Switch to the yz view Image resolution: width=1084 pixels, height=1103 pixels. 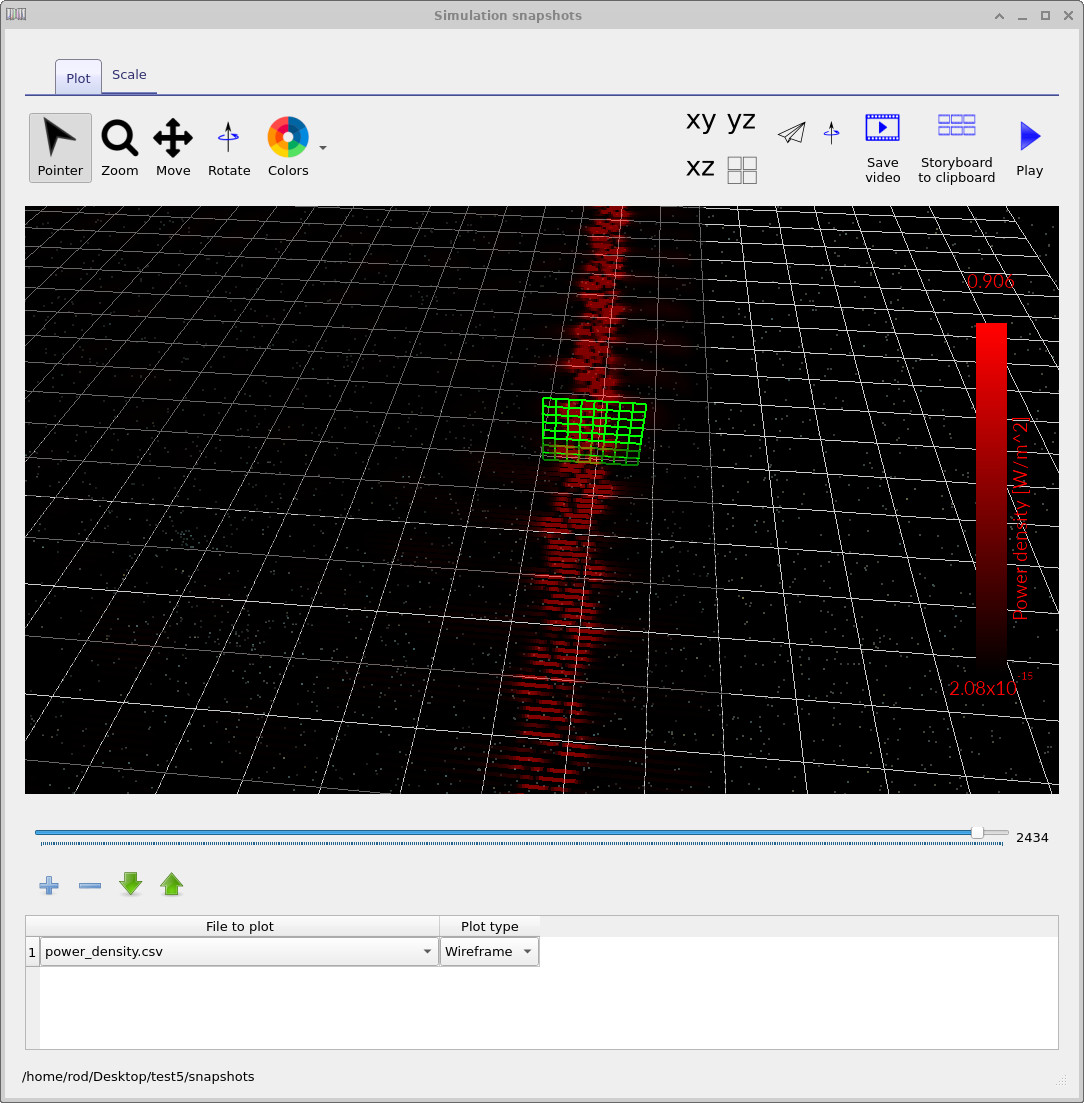740,120
